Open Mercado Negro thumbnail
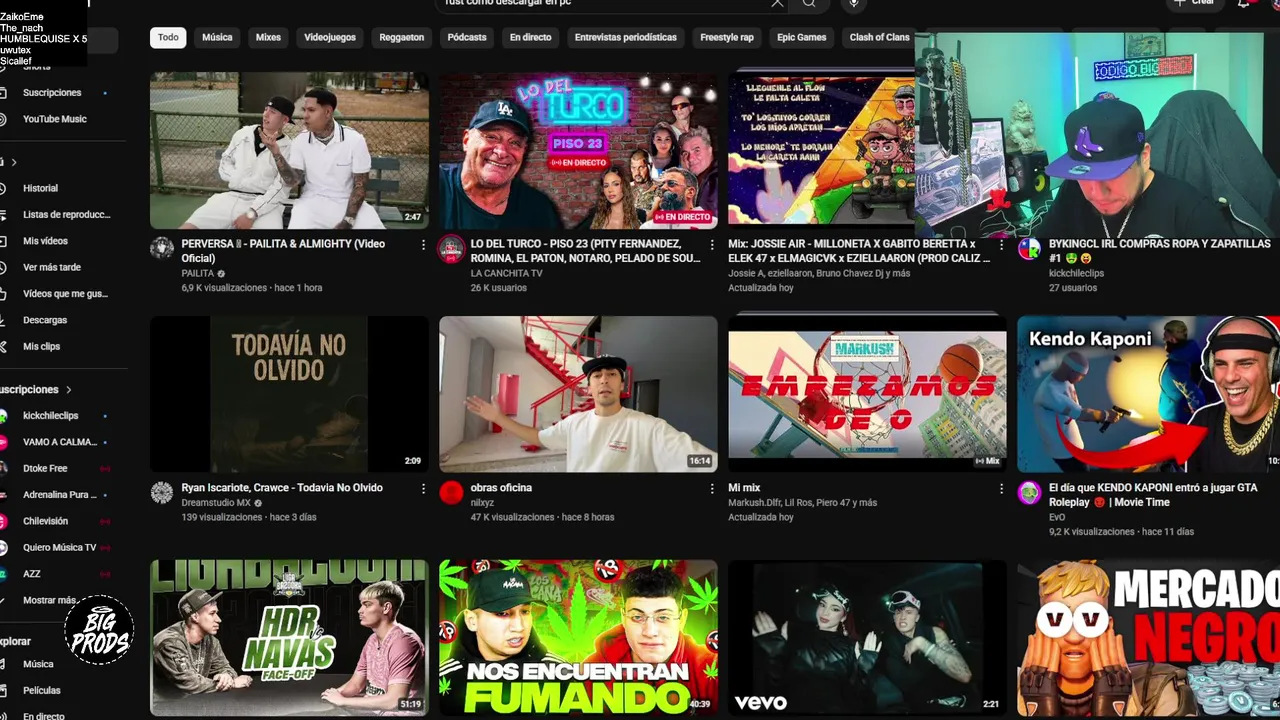Viewport: 1280px width, 720px height. 1148,638
